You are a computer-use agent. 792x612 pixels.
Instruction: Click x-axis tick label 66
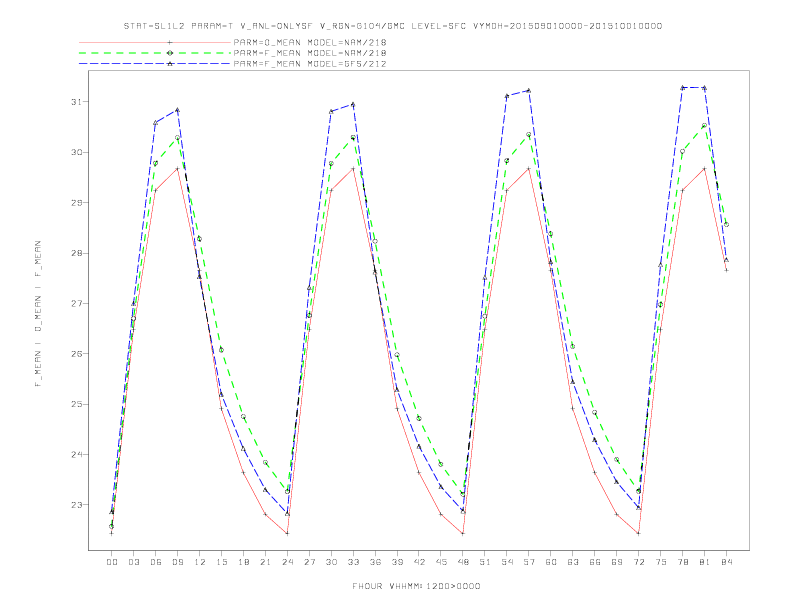[x=595, y=562]
